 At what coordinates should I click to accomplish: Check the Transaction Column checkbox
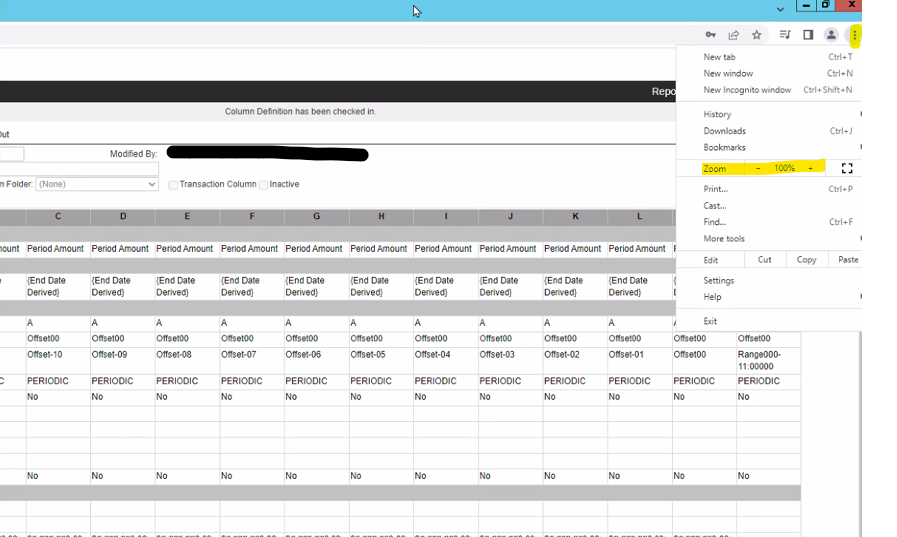pyautogui.click(x=173, y=185)
